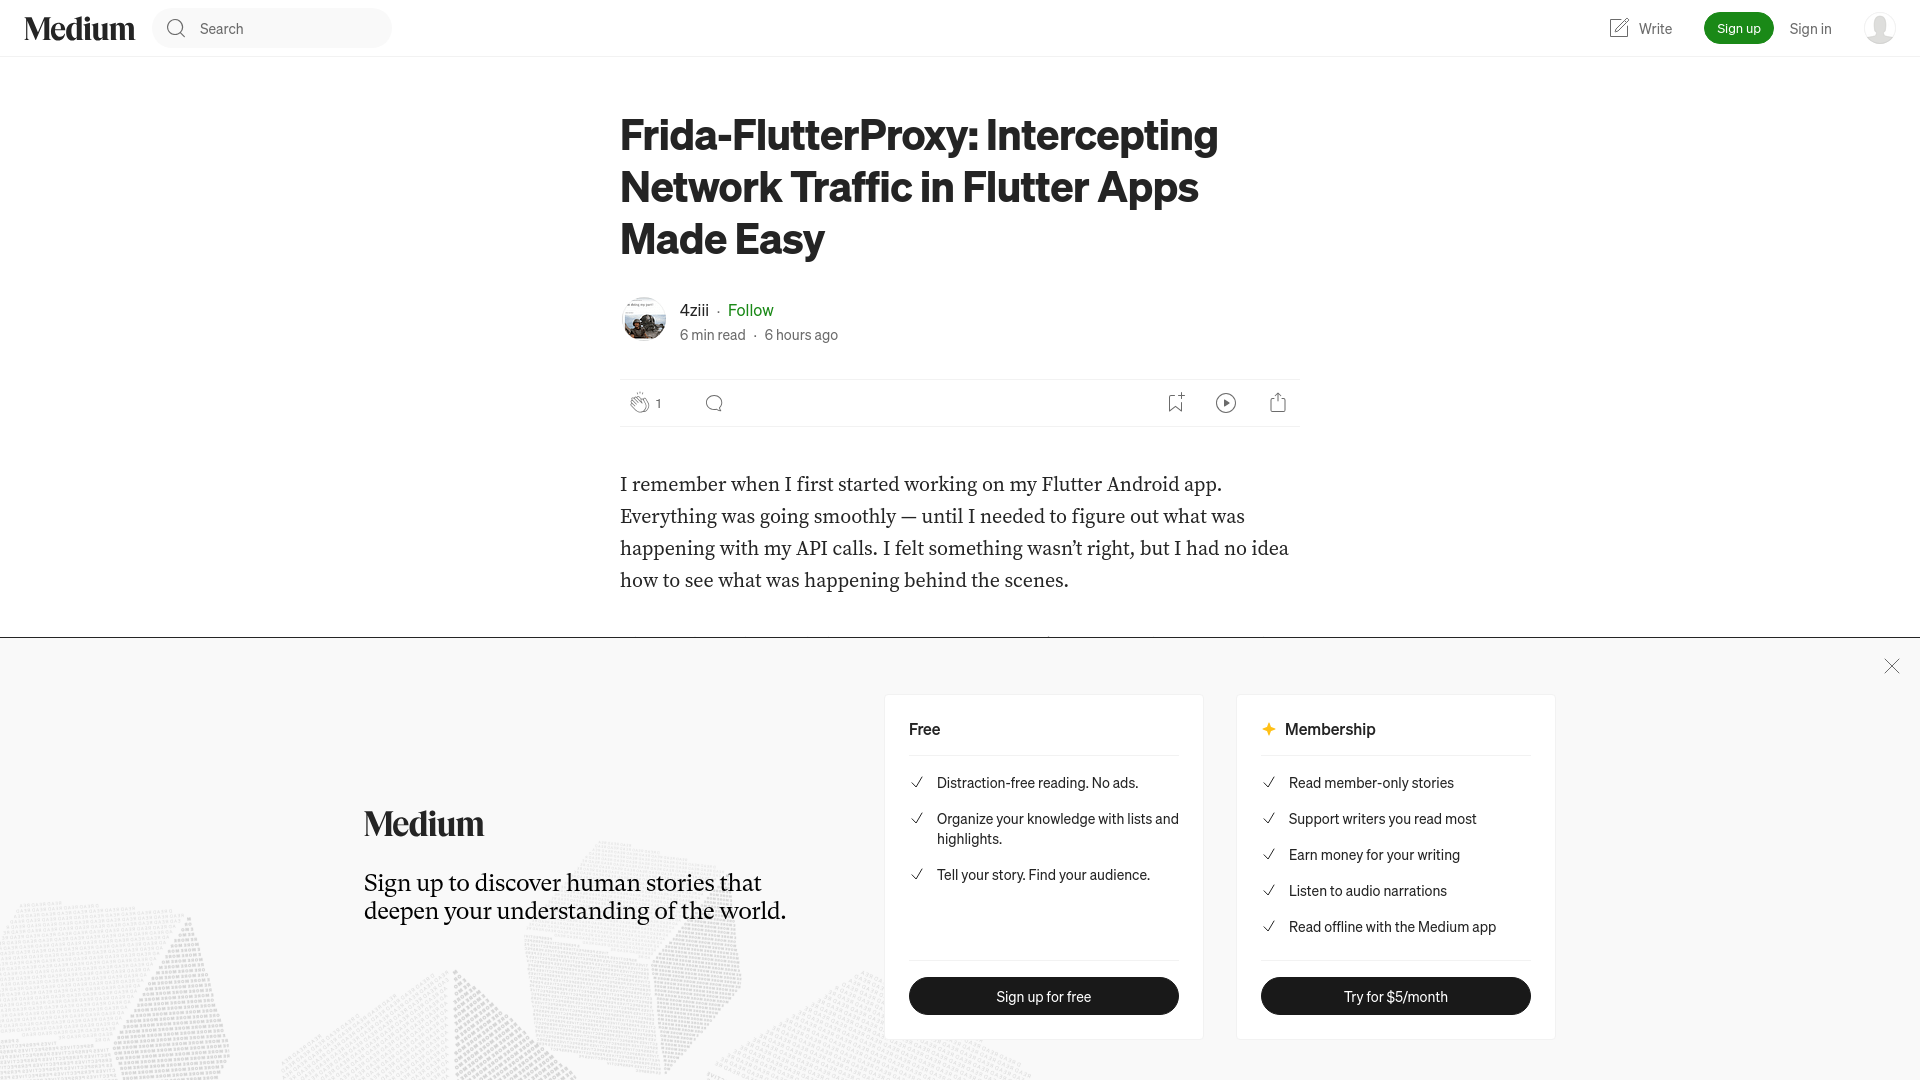1920x1080 pixels.
Task: Click the share icon on article
Action: point(1278,402)
